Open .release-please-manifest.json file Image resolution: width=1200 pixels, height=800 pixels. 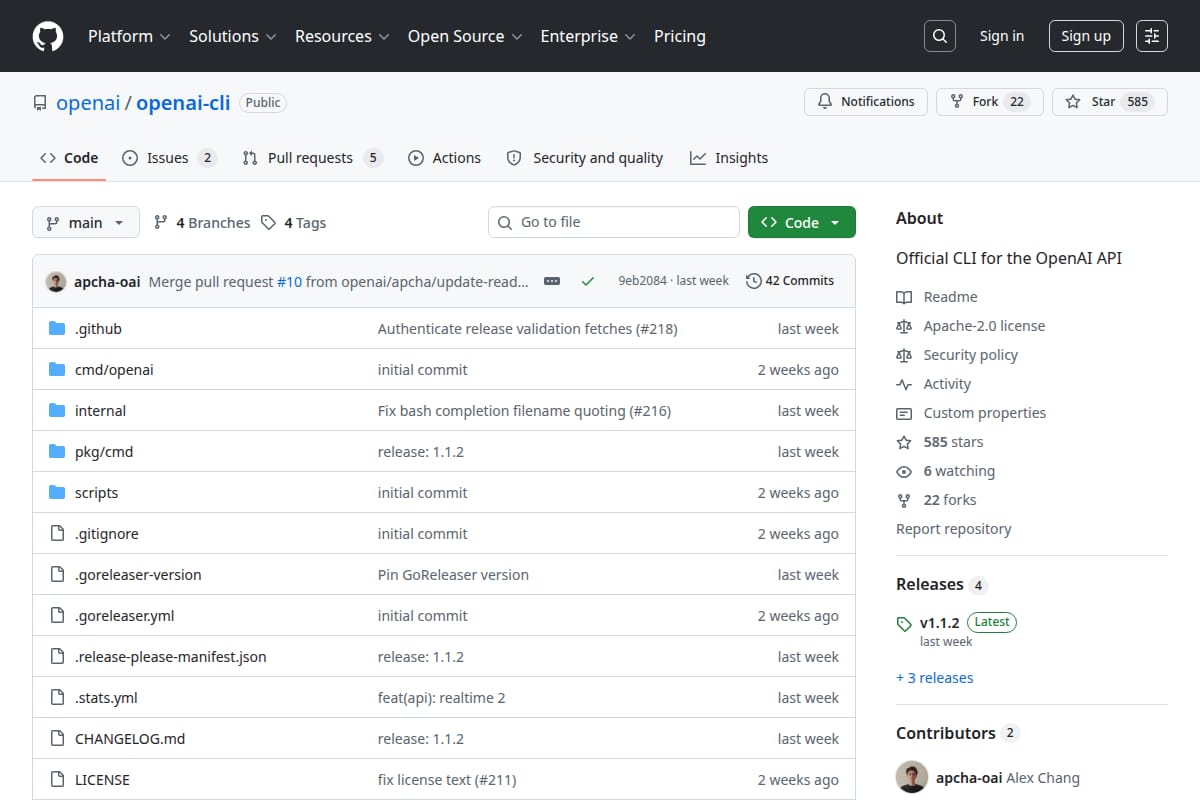coord(171,657)
